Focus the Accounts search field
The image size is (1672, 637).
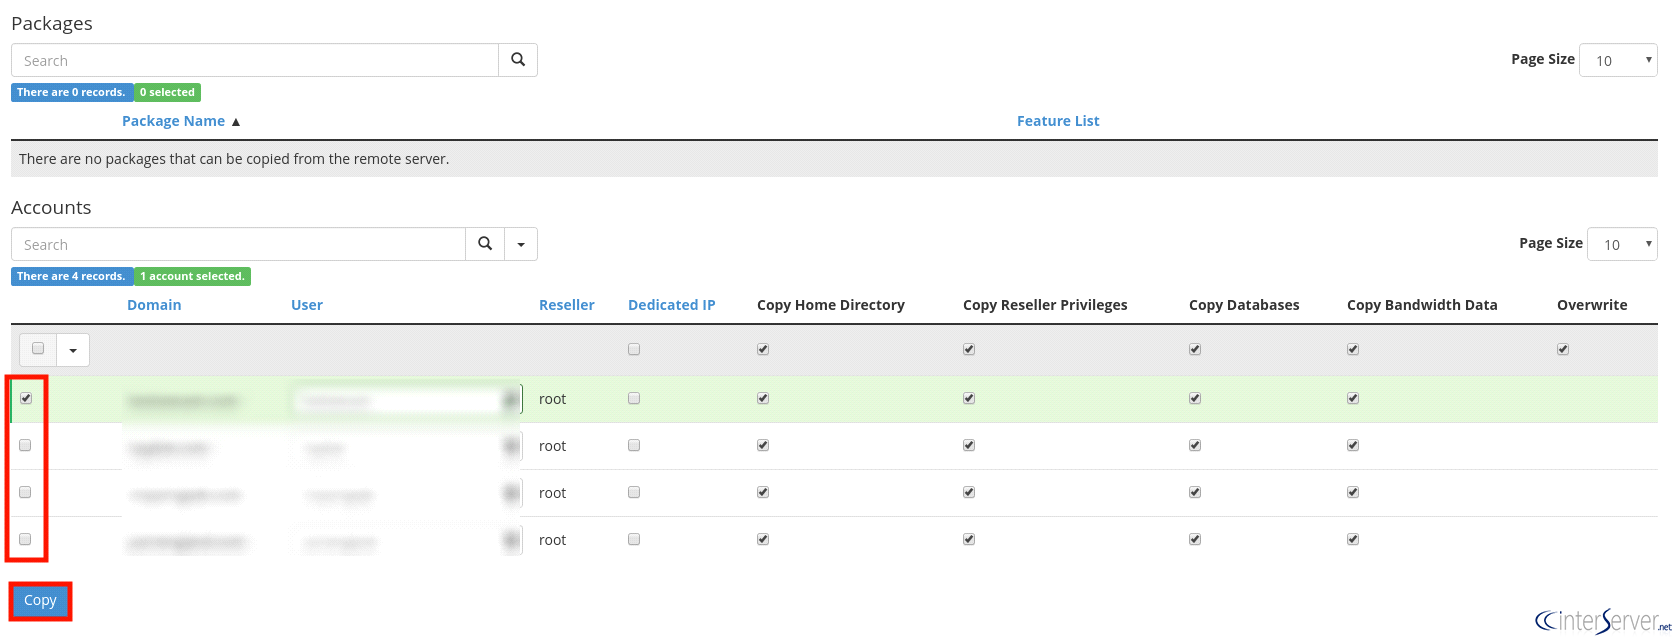pos(238,244)
